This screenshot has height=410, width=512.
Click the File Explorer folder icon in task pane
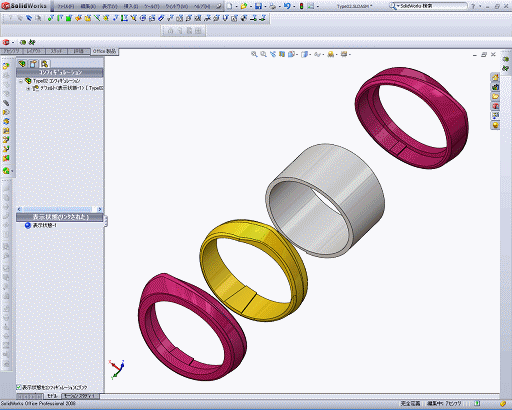pos(495,97)
